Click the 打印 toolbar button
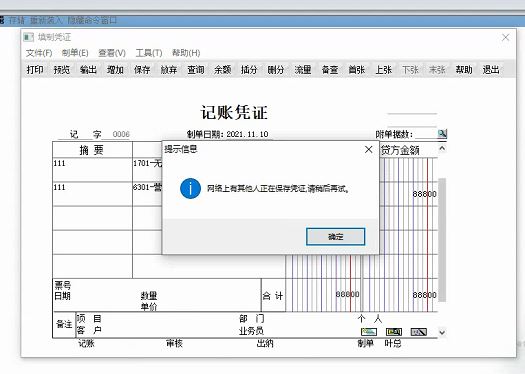525x374 pixels. 35,70
